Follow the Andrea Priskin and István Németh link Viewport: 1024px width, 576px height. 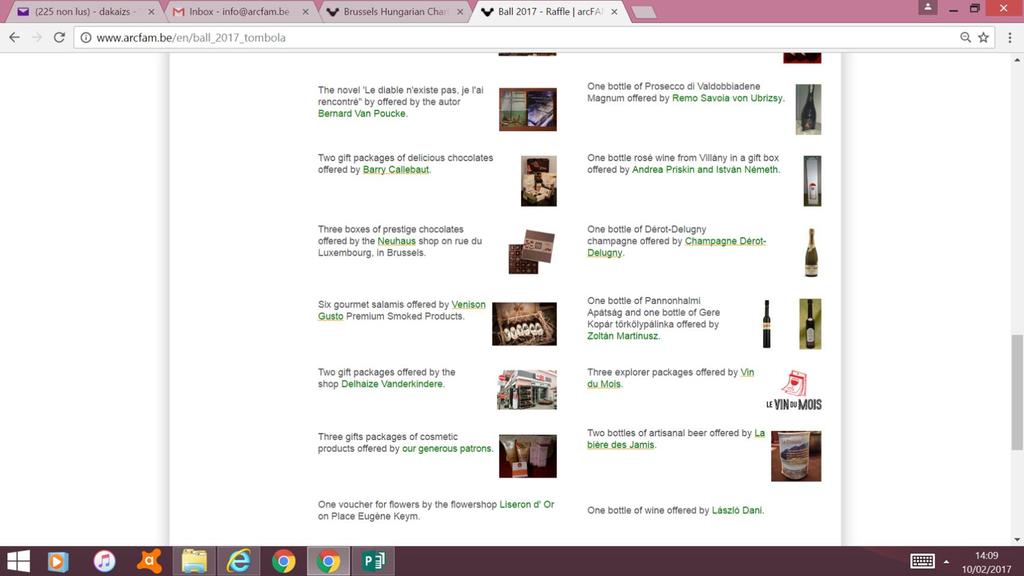coord(705,170)
